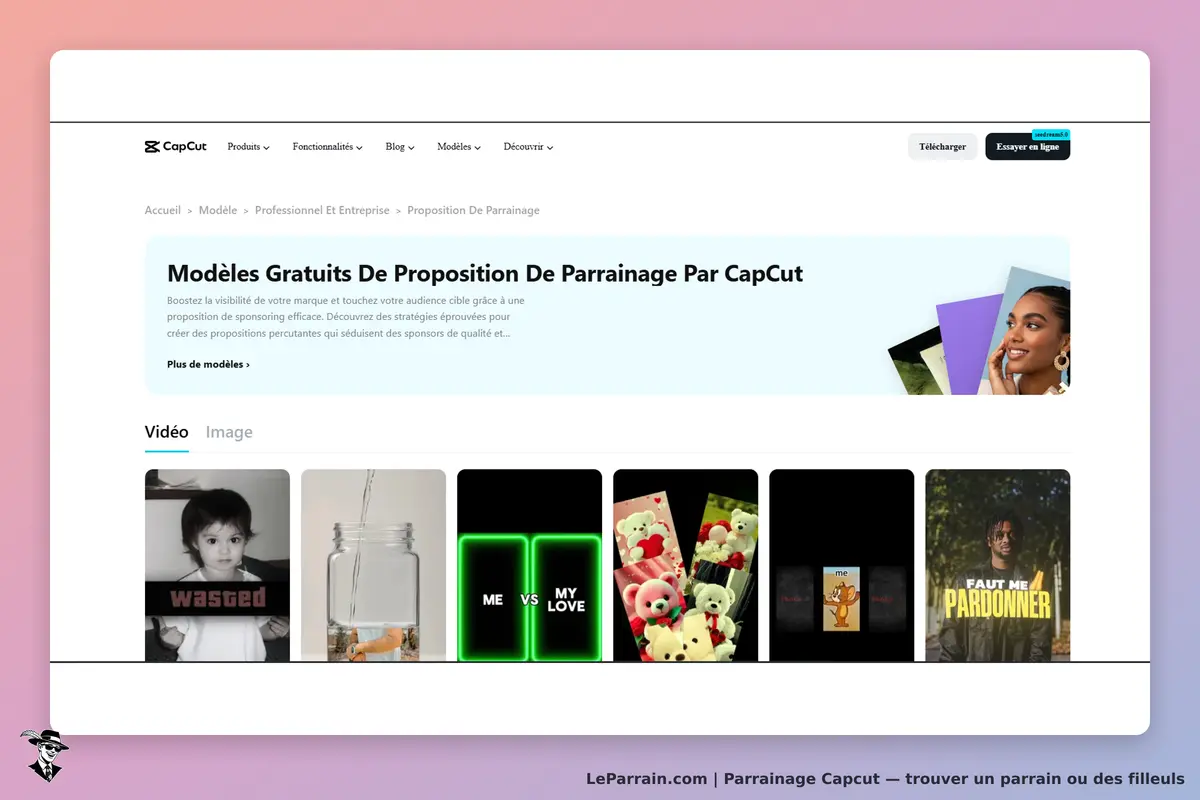The height and width of the screenshot is (800, 1200).
Task: Expand the Fonctionnalités menu
Action: (327, 147)
